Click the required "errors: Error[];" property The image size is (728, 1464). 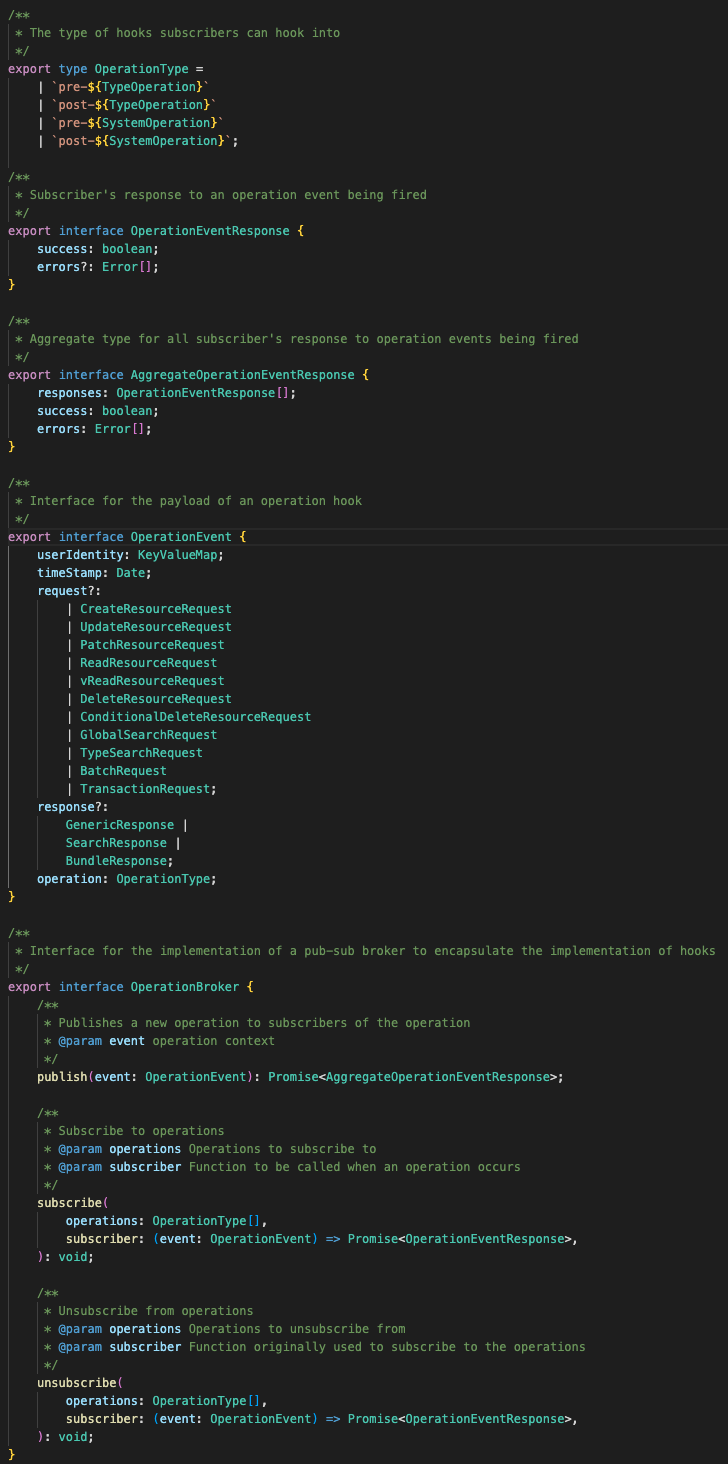tap(95, 429)
